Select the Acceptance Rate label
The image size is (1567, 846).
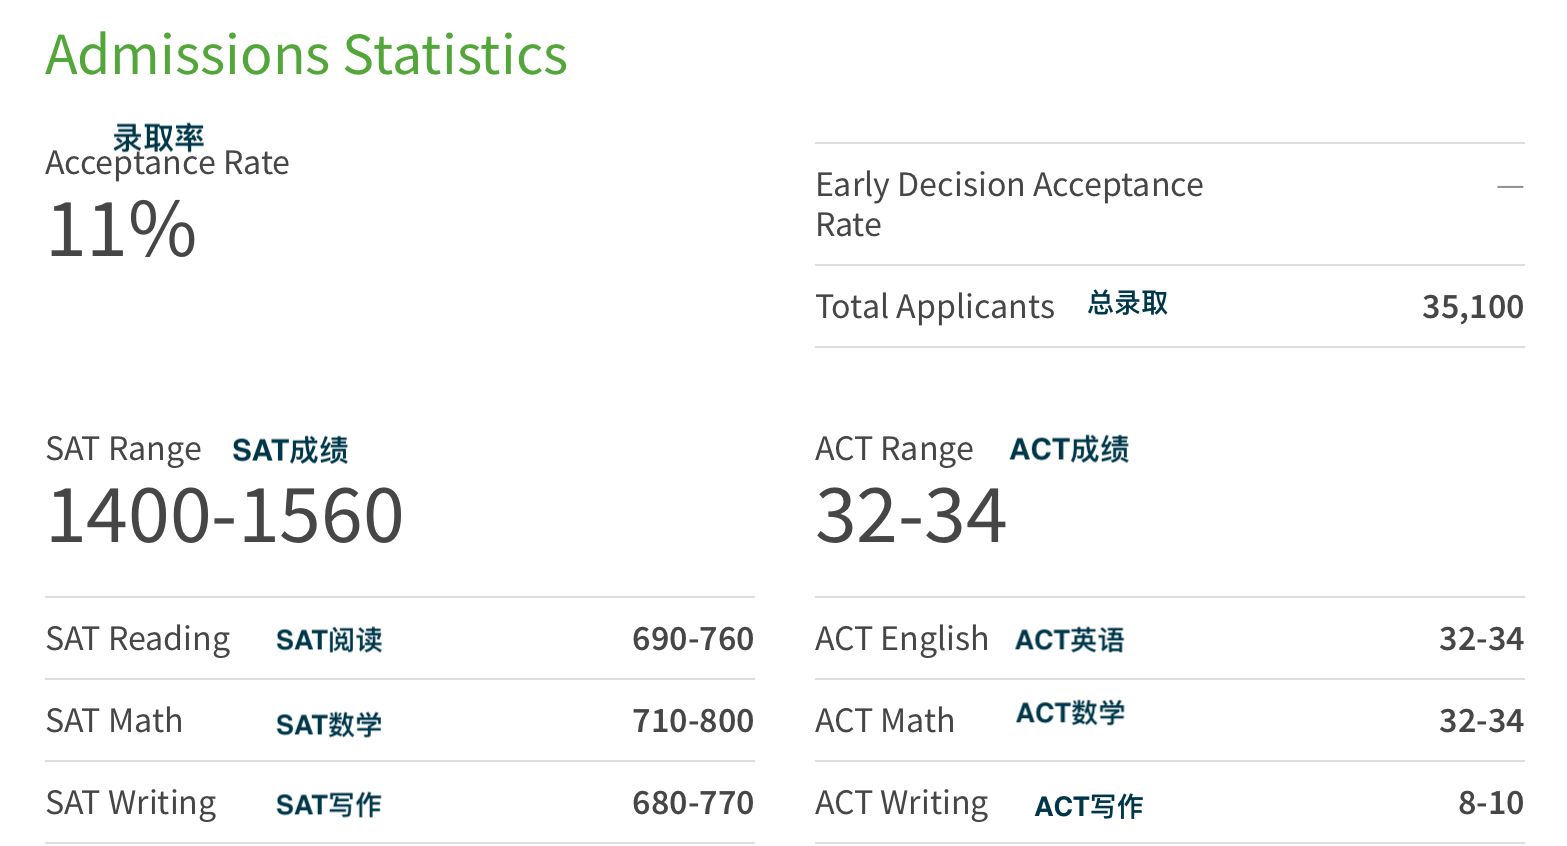pos(167,163)
